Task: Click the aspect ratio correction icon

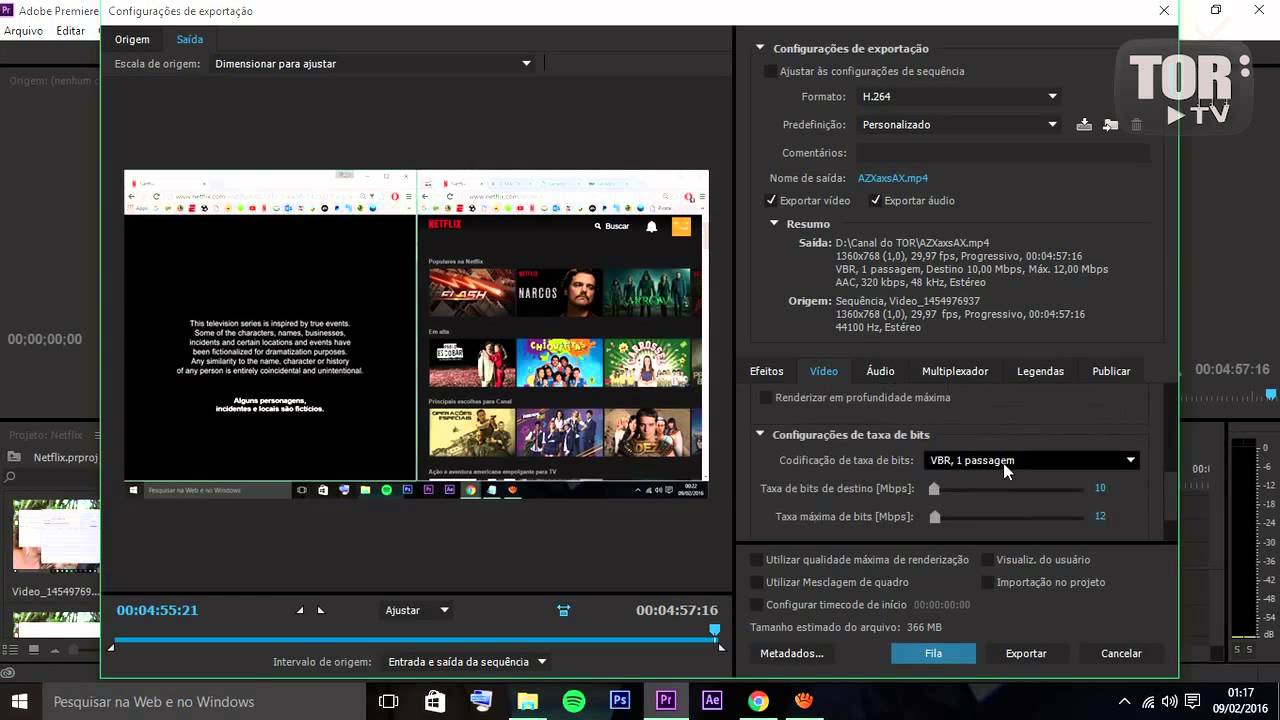Action: tap(564, 610)
